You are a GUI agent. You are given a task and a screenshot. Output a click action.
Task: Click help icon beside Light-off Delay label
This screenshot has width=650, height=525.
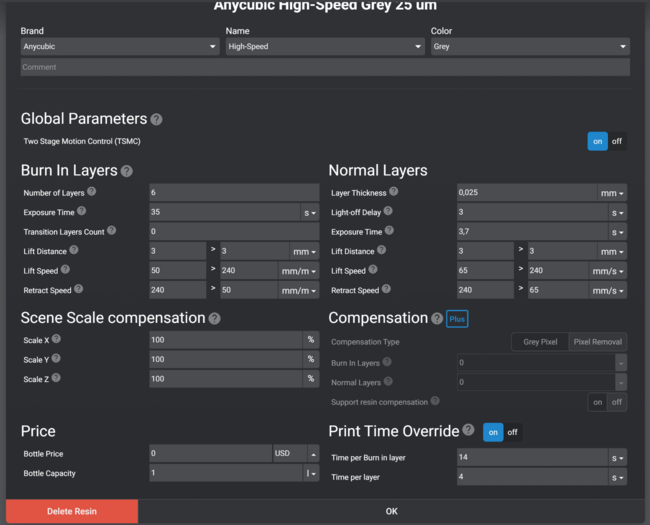[389, 211]
